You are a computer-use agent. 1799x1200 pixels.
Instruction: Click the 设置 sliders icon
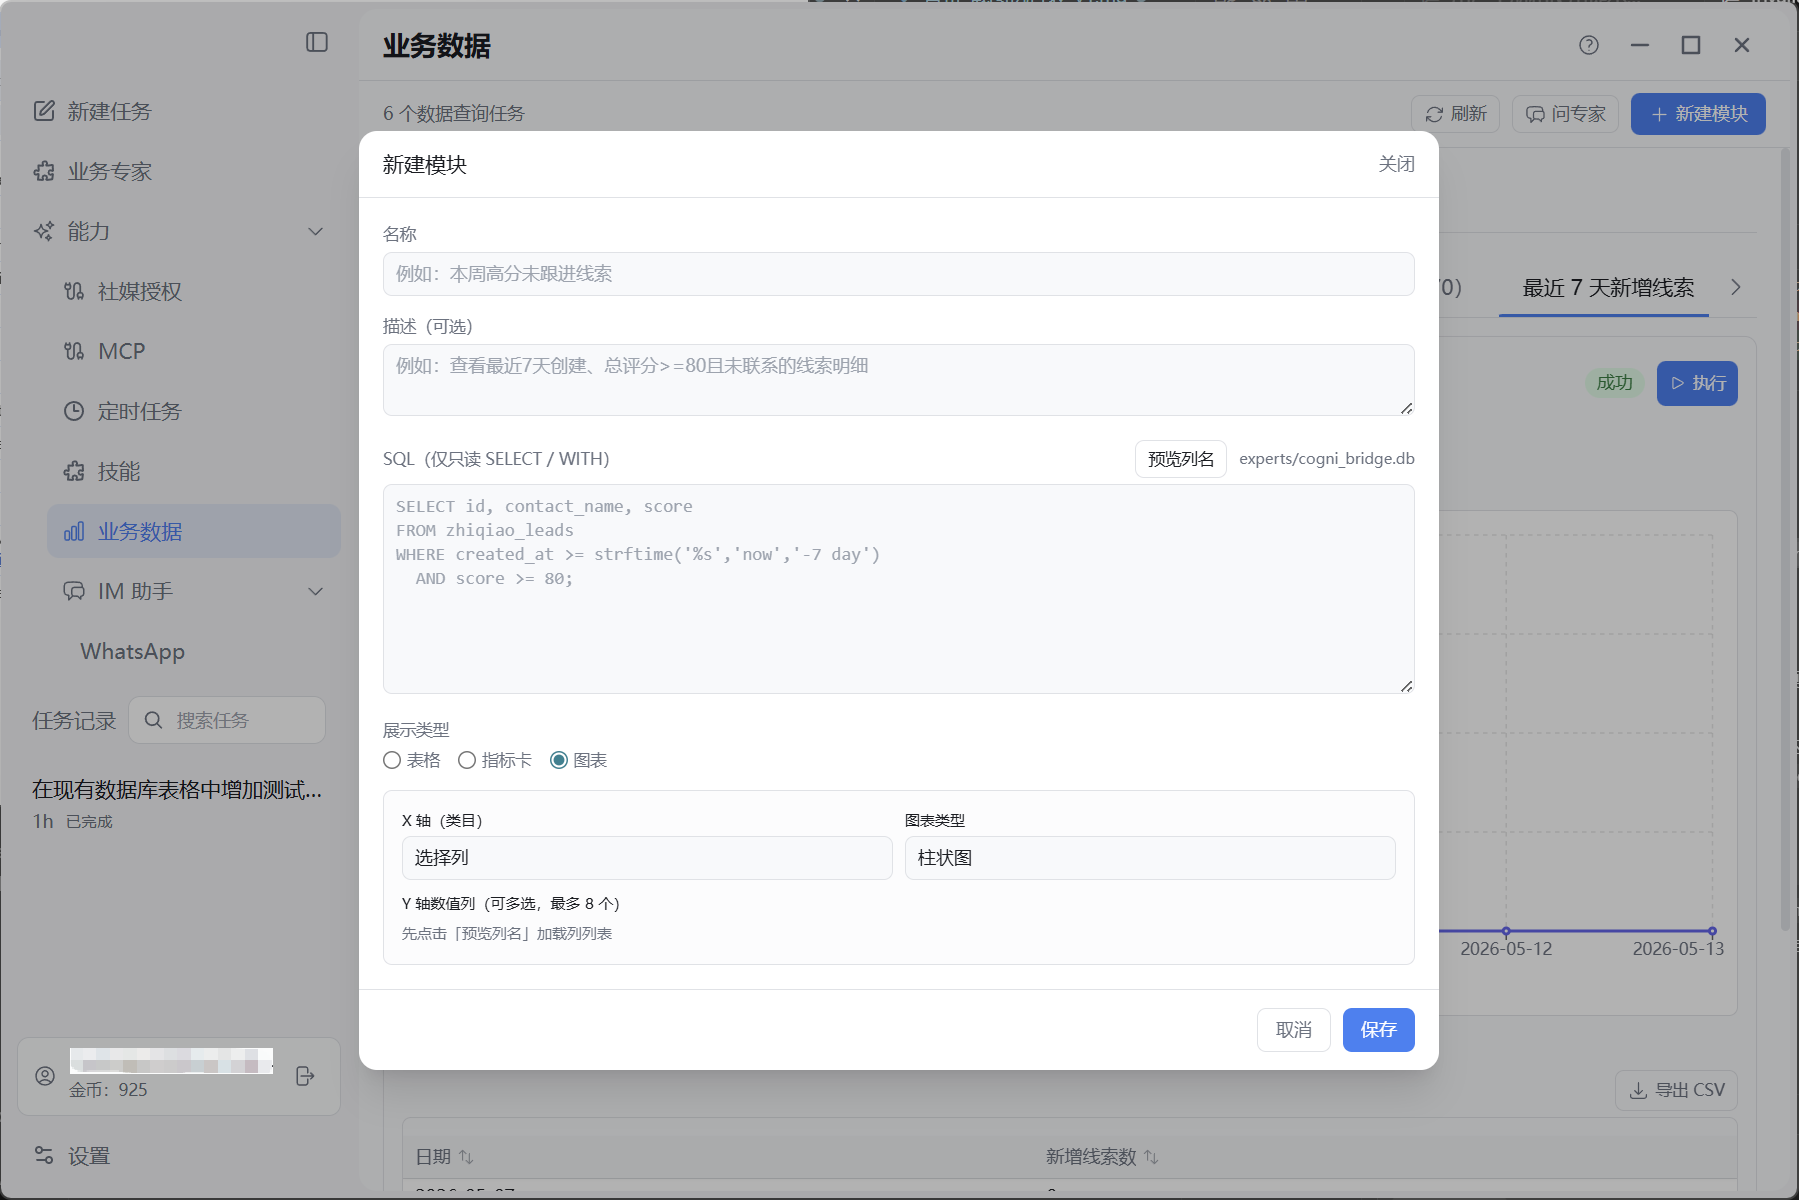pos(44,1155)
